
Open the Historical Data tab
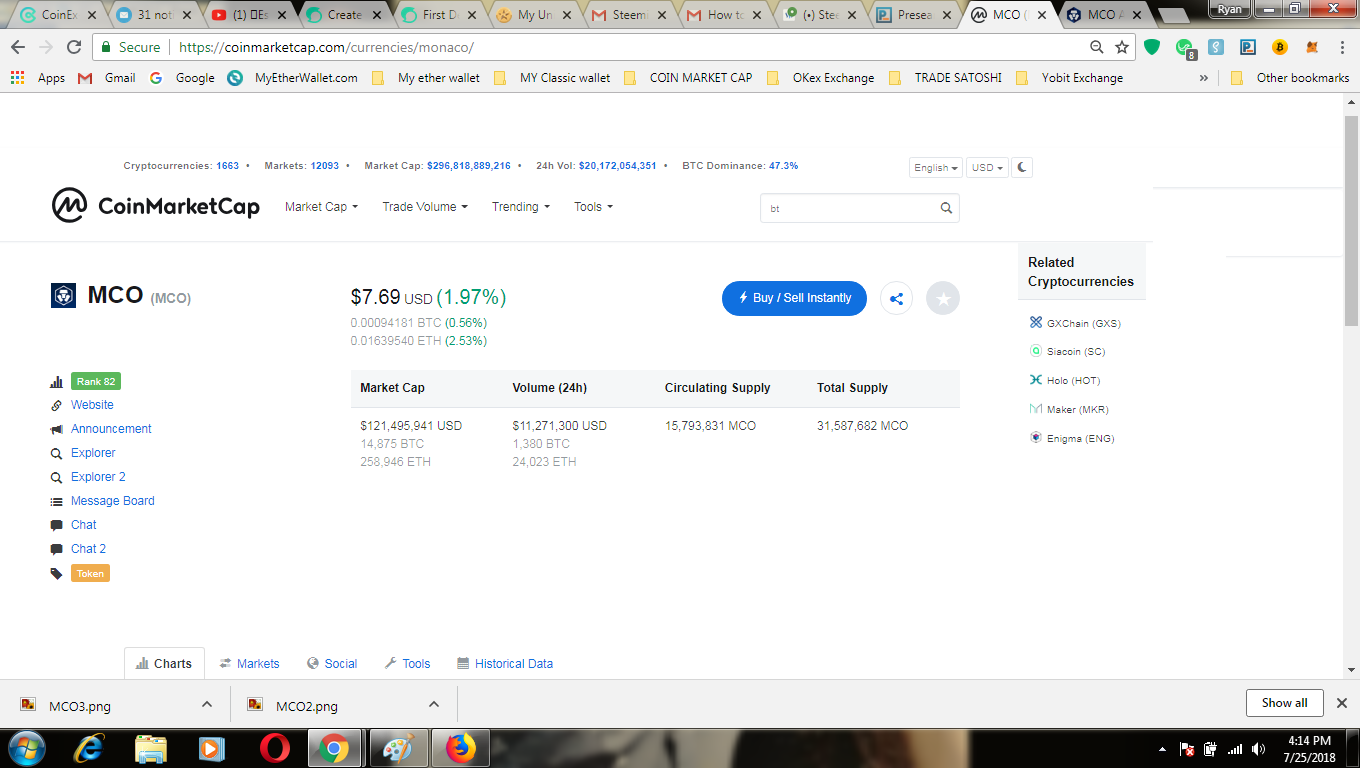[505, 663]
